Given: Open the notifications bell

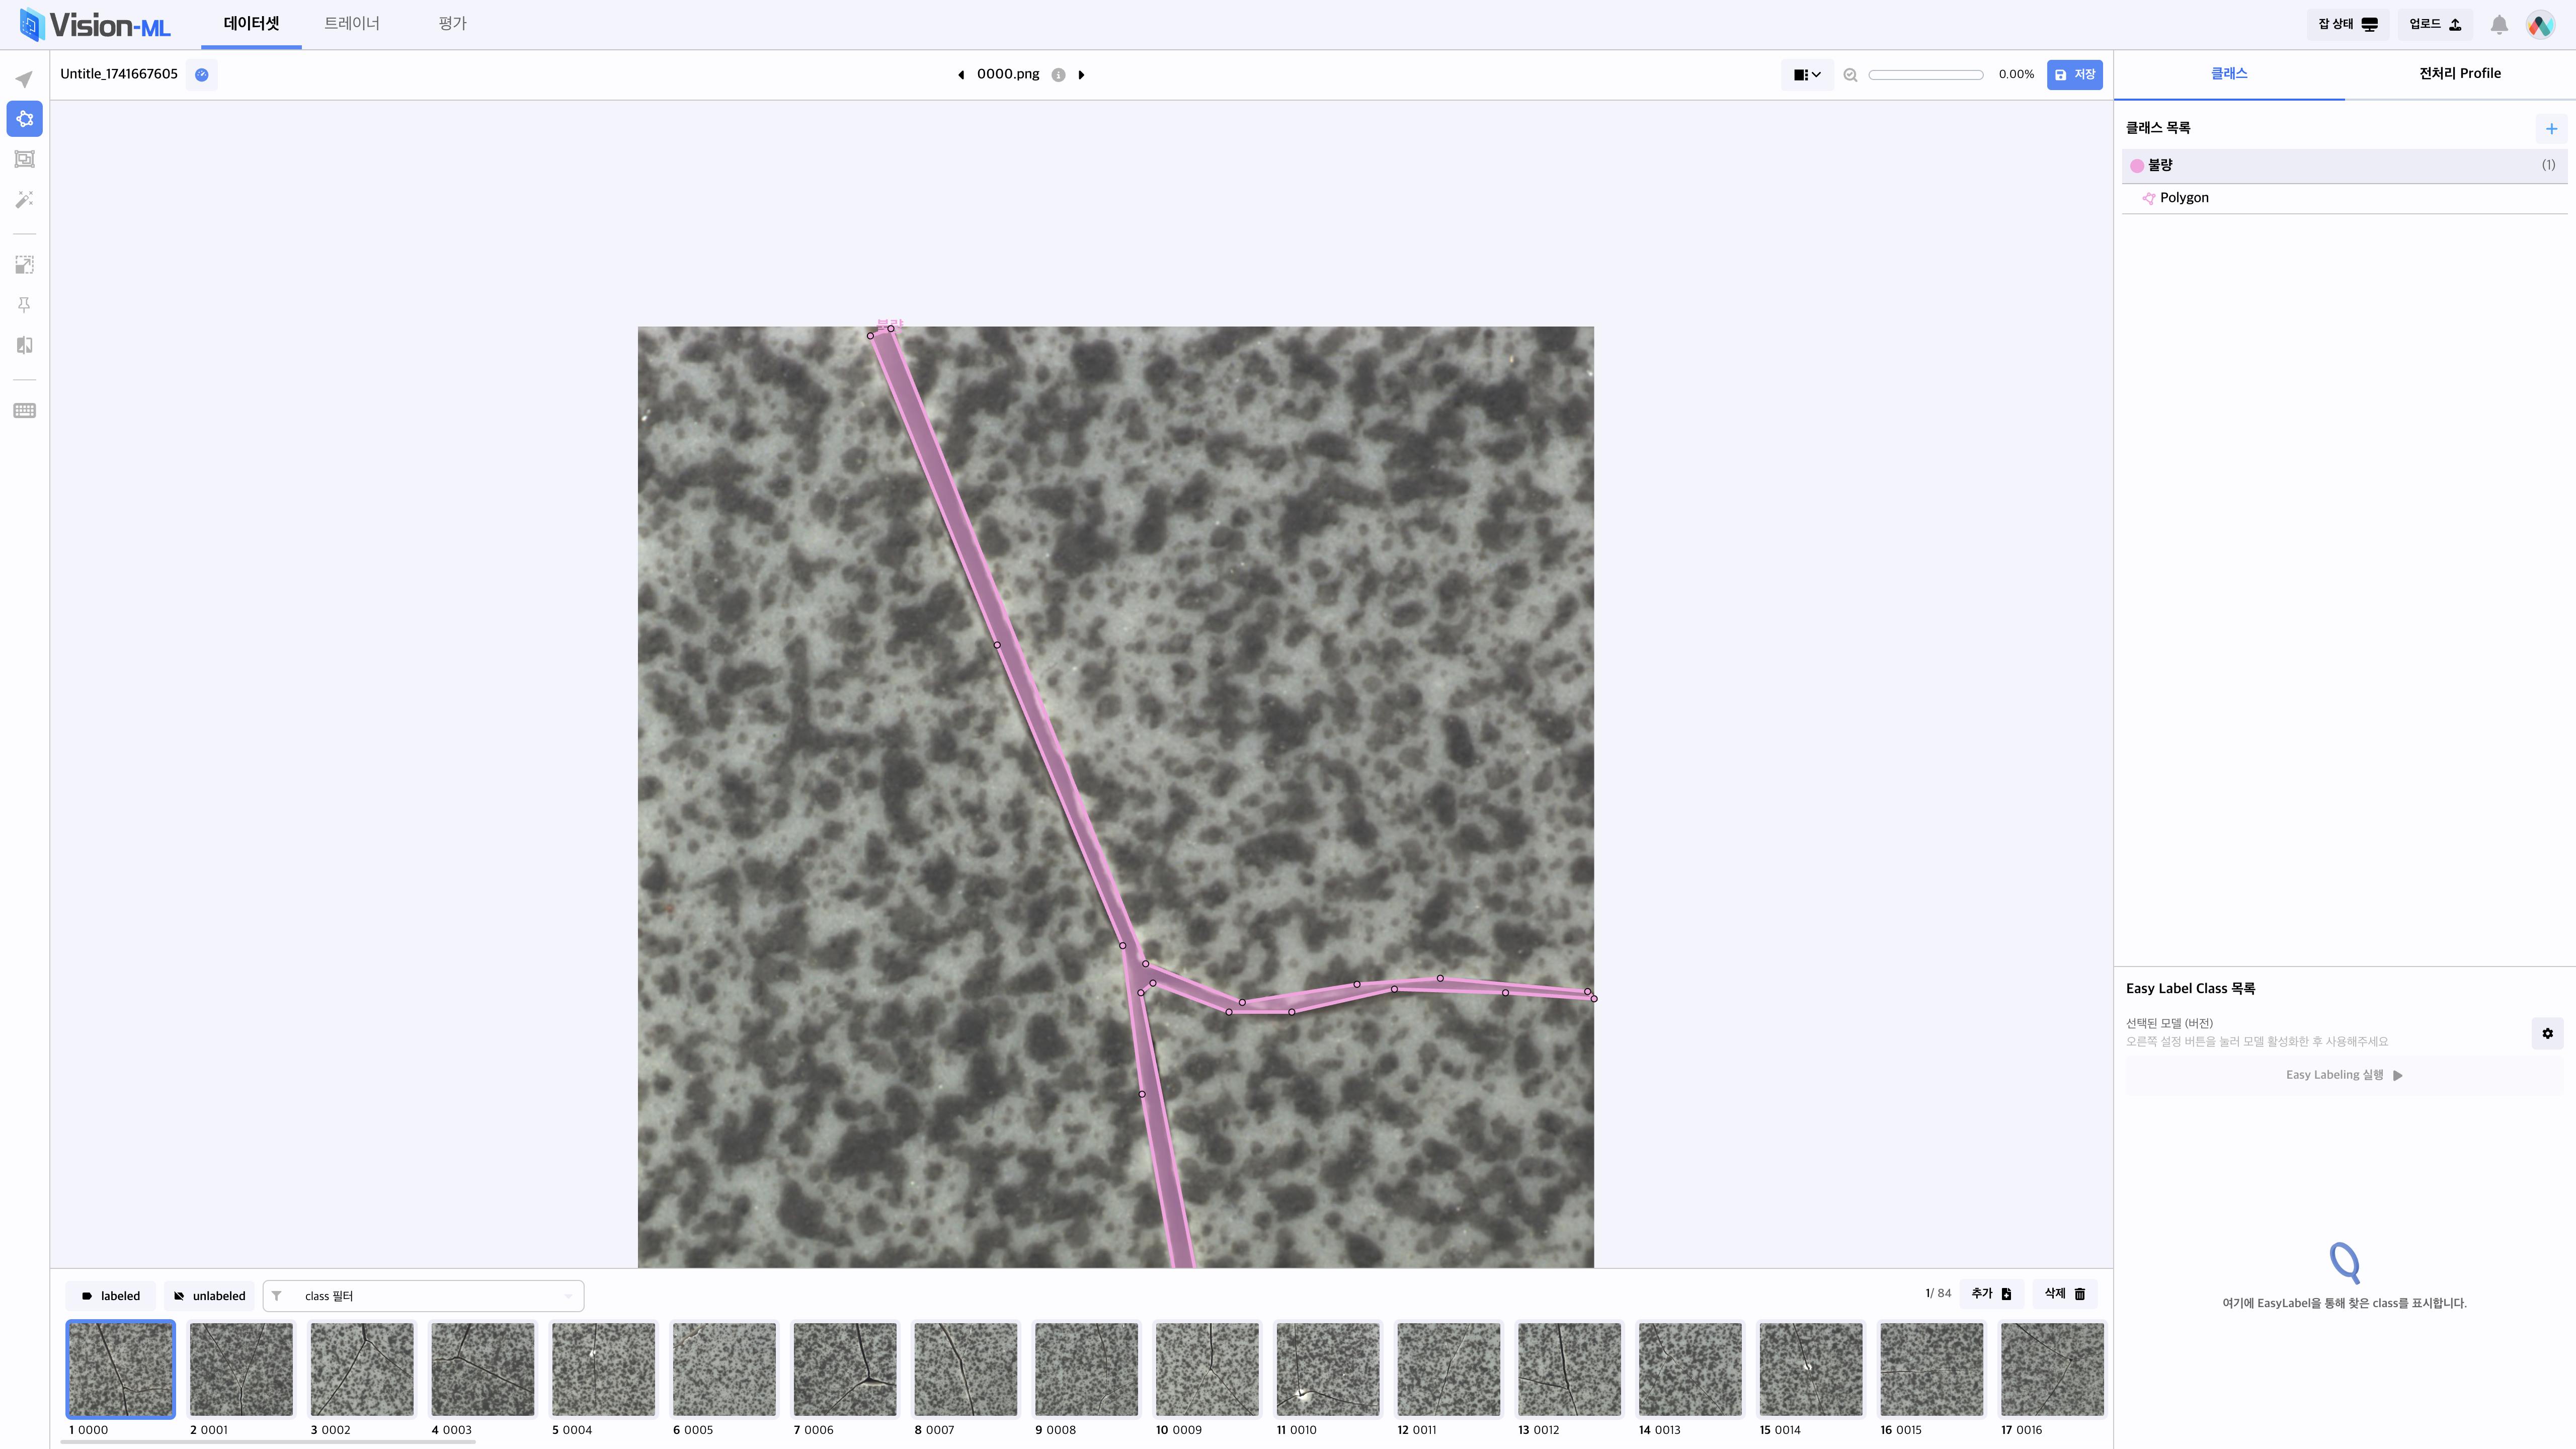Looking at the screenshot, I should [2499, 24].
